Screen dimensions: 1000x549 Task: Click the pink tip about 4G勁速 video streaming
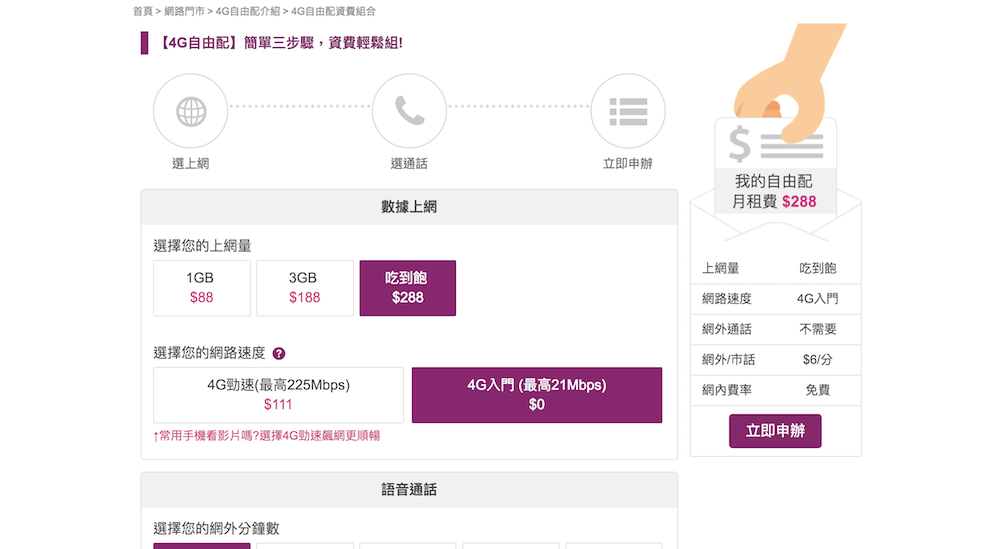[x=266, y=436]
